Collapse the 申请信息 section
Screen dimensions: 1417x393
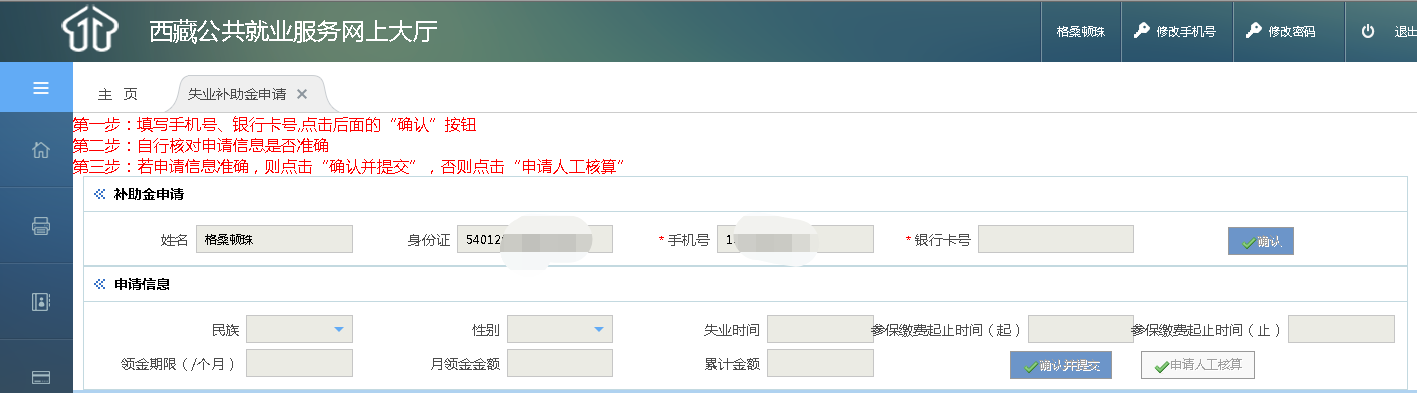tap(99, 284)
